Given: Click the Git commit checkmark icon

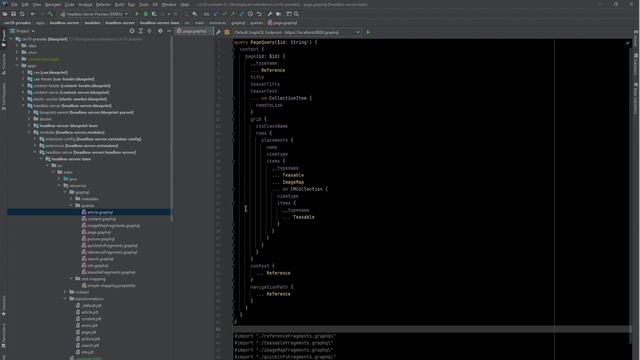Looking at the screenshot, I should (x=224, y=14).
